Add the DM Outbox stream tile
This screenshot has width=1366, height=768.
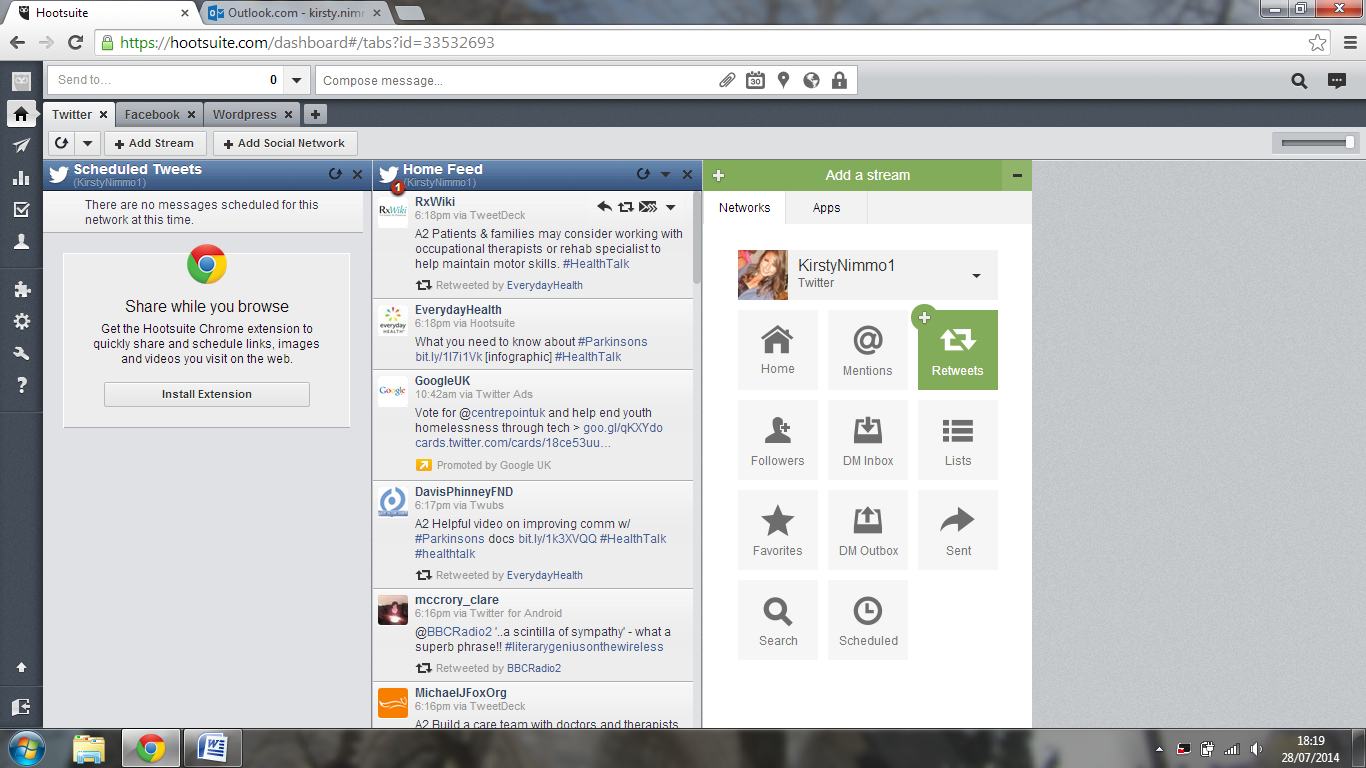868,530
